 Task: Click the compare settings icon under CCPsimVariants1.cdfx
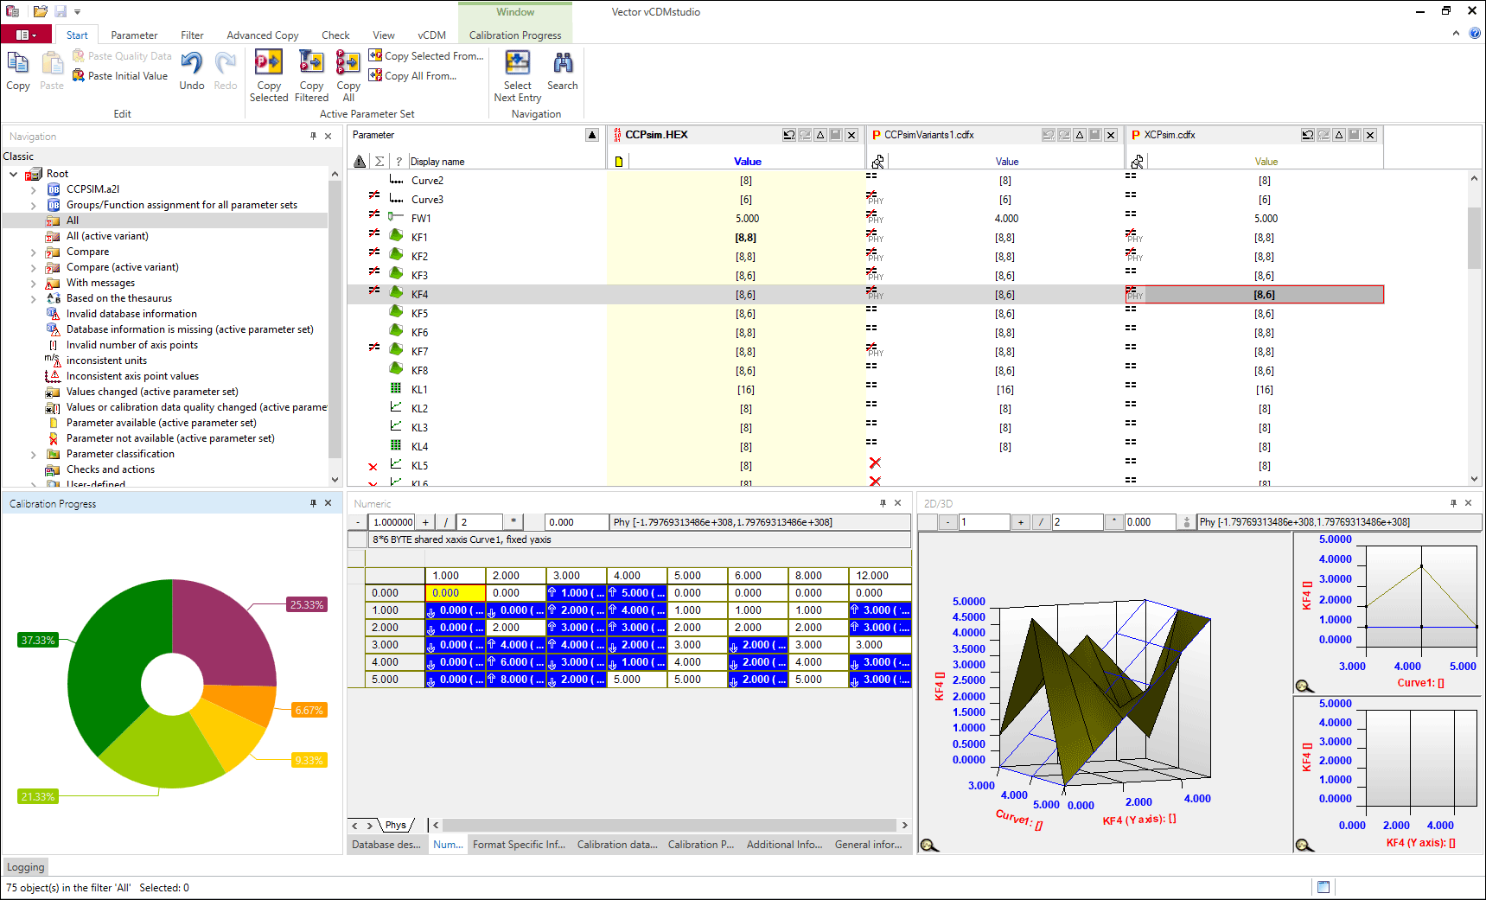(878, 161)
